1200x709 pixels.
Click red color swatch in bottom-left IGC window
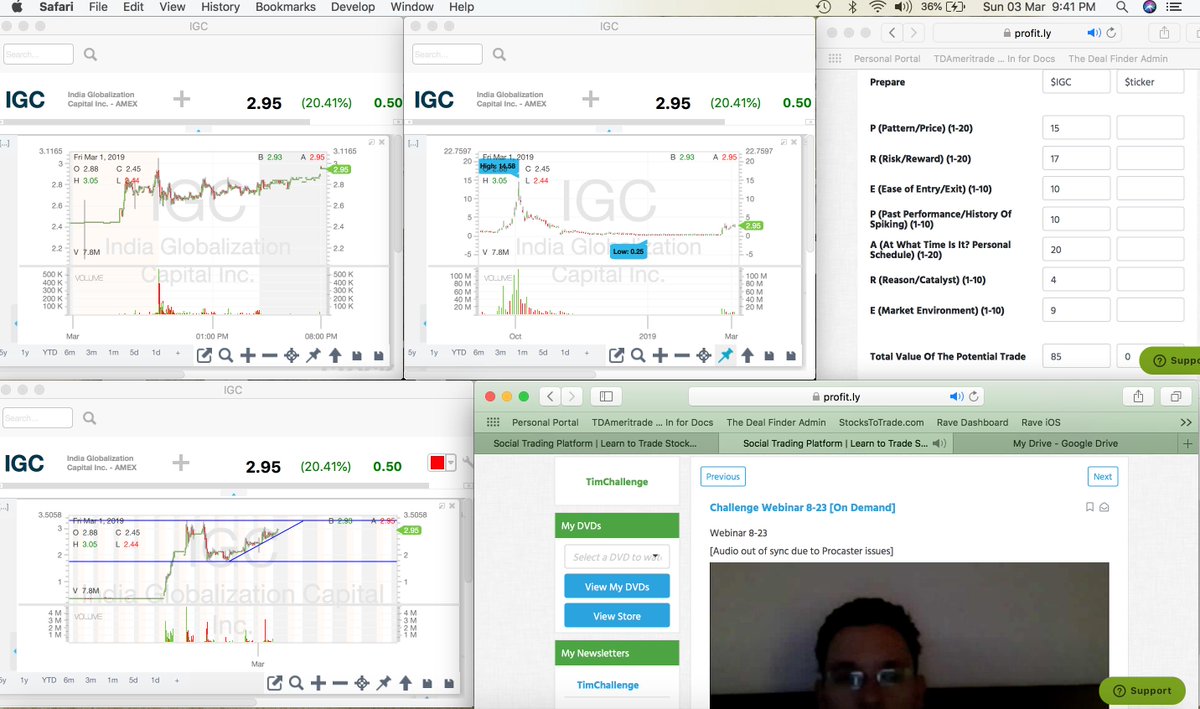436,463
